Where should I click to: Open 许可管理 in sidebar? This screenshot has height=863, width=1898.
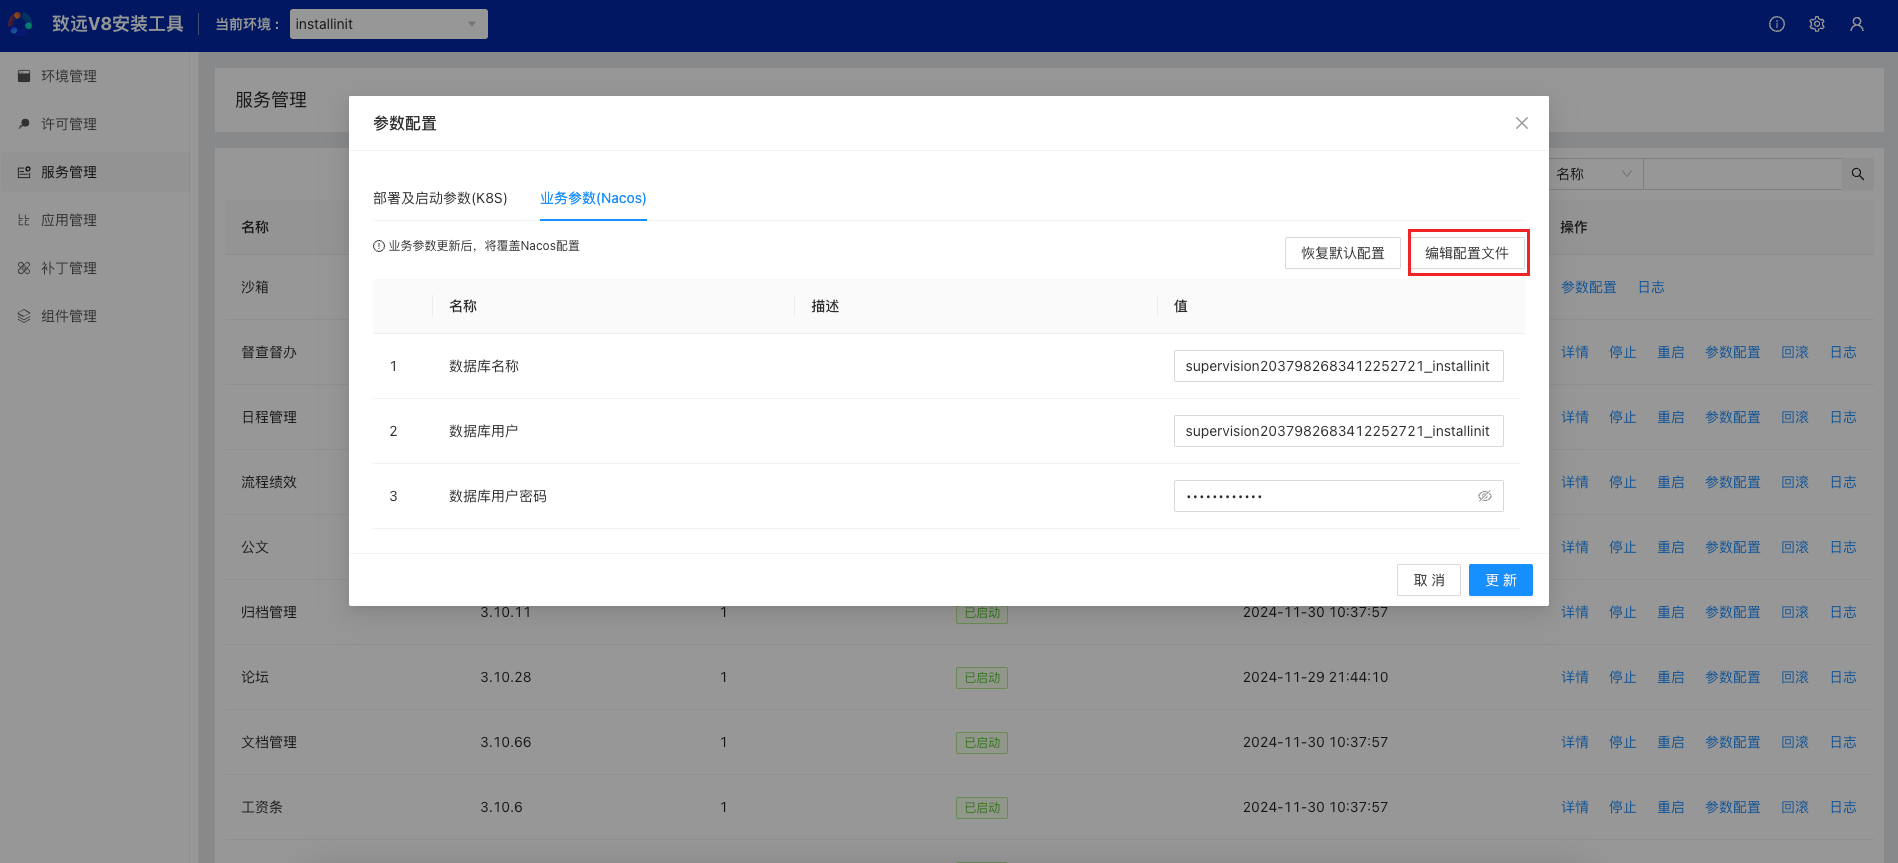69,124
